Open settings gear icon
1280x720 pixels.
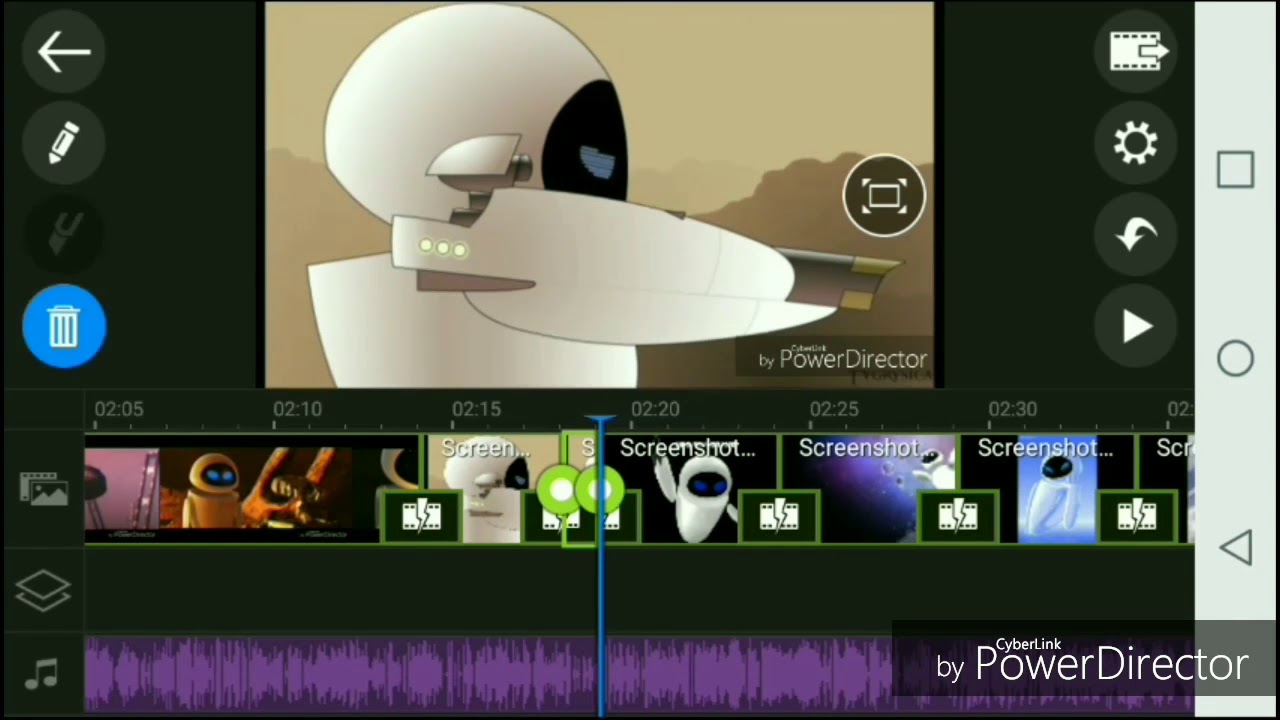coord(1136,144)
